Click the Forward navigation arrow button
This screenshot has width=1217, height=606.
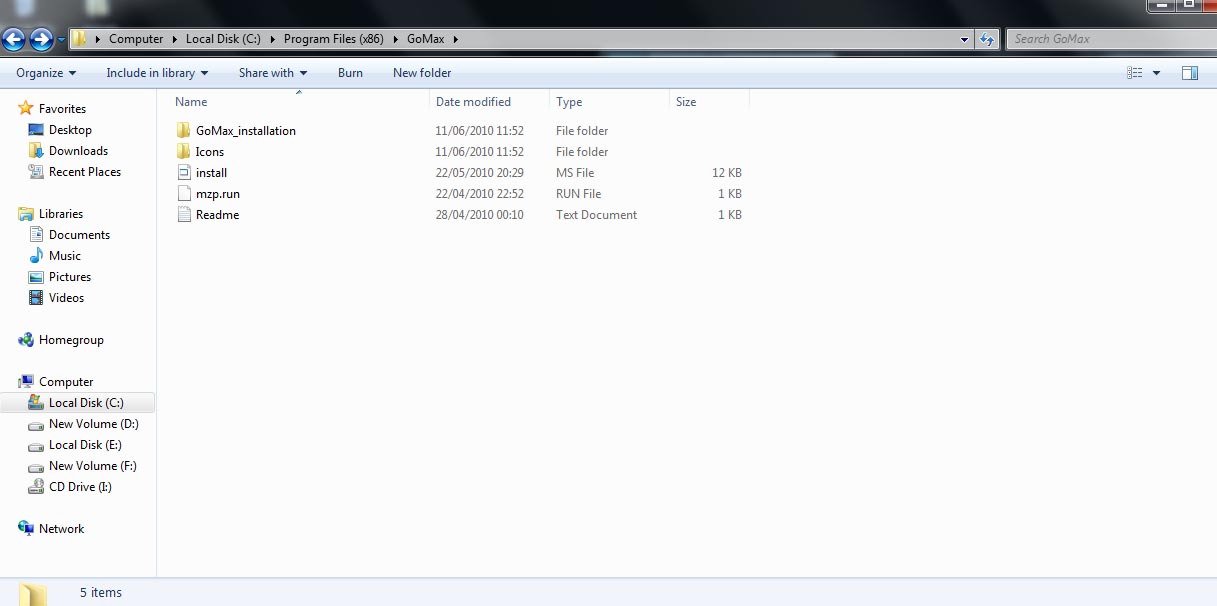point(41,39)
